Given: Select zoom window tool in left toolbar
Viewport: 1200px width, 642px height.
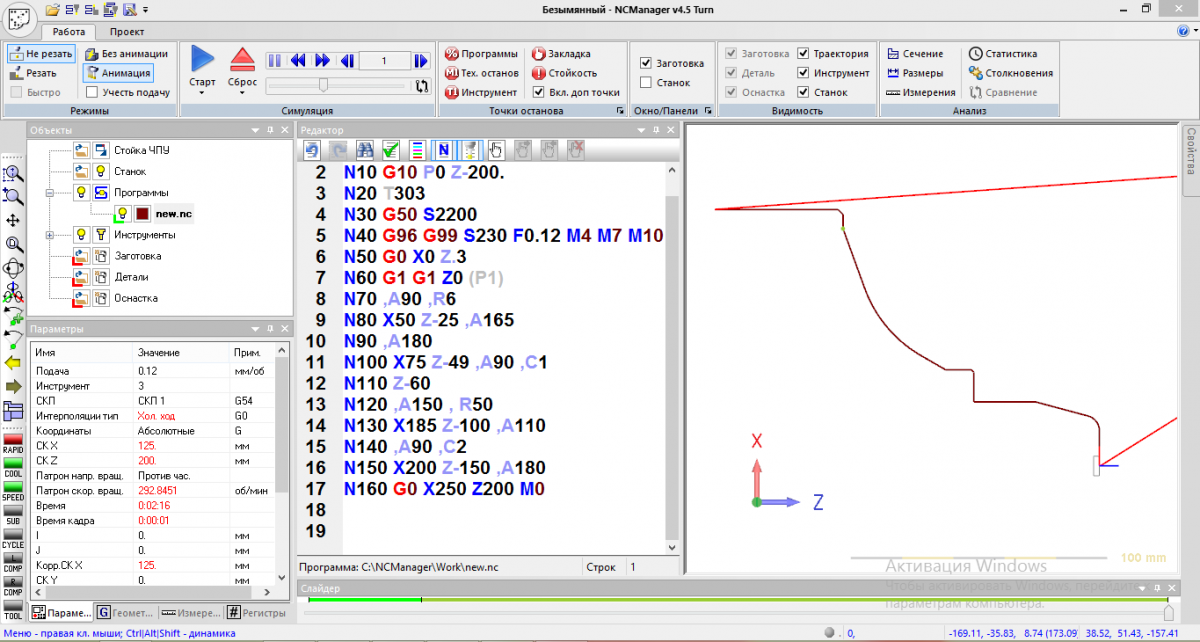Looking at the screenshot, I should 13,172.
